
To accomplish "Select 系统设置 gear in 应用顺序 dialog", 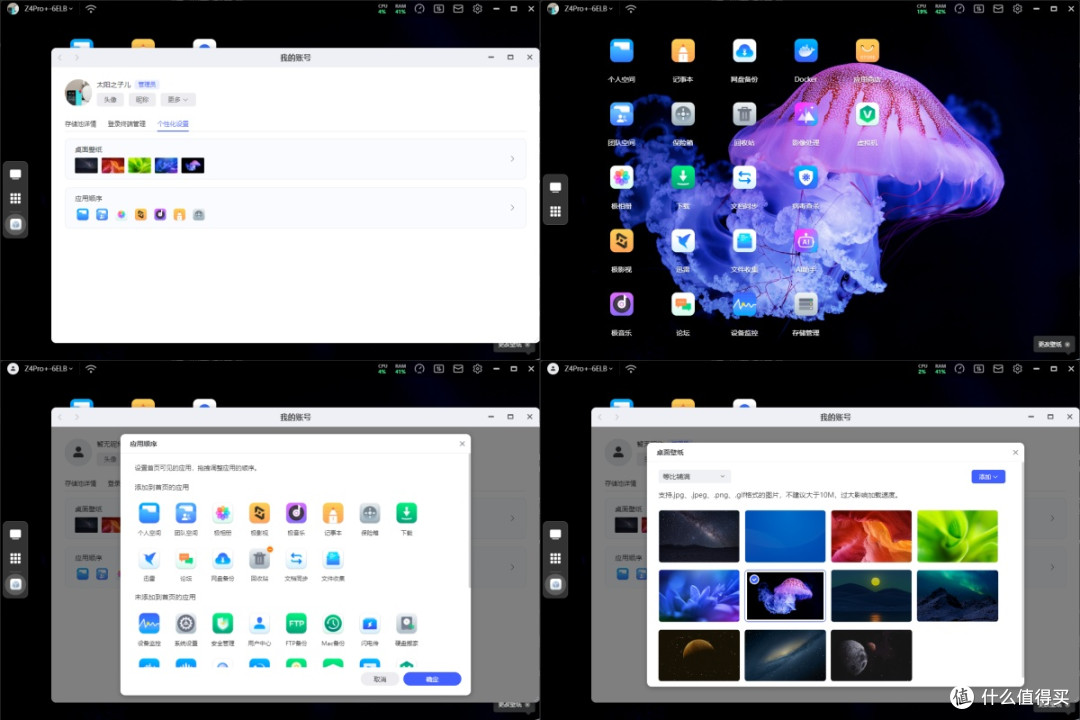I will click(x=186, y=624).
